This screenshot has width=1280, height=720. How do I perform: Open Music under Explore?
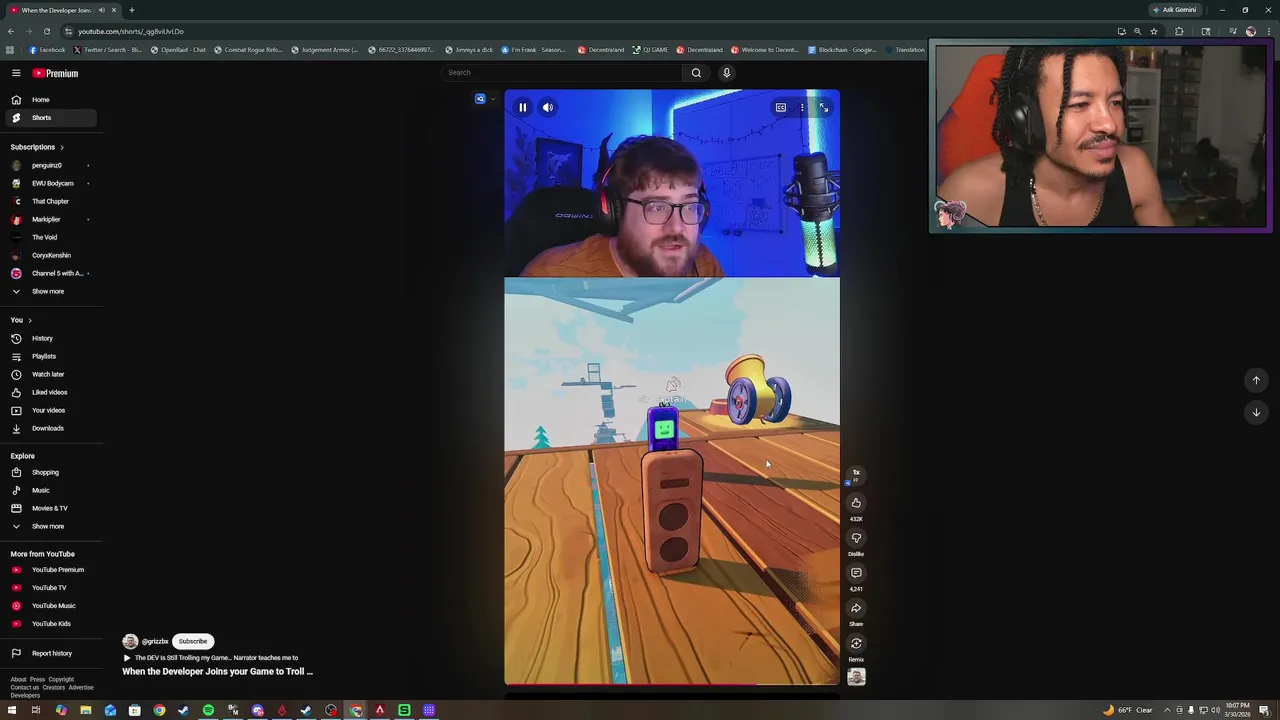click(49, 490)
